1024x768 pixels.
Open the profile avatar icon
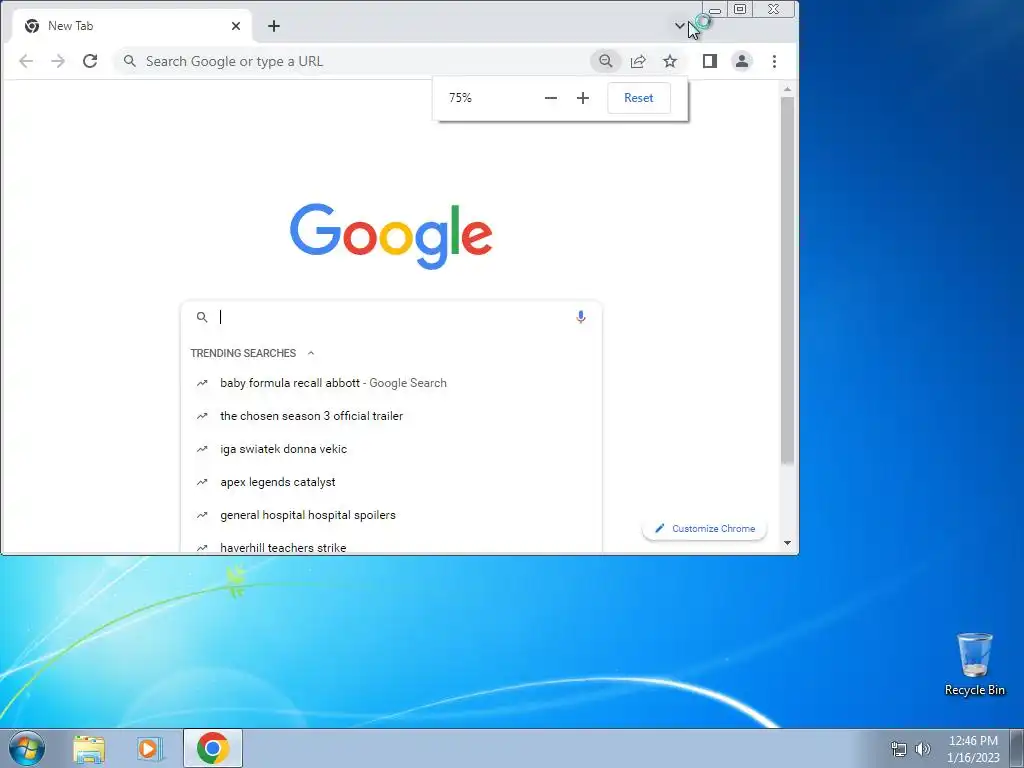click(x=742, y=61)
